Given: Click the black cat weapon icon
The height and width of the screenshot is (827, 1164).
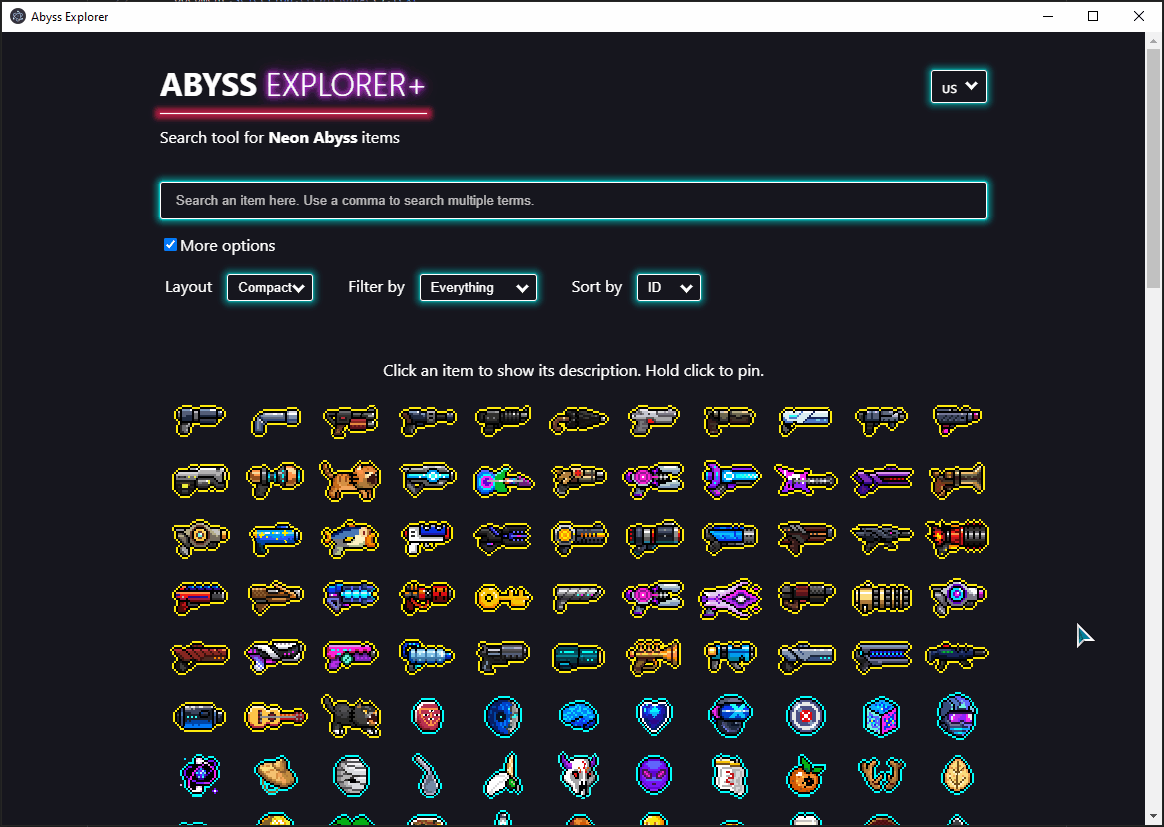Looking at the screenshot, I should [351, 716].
